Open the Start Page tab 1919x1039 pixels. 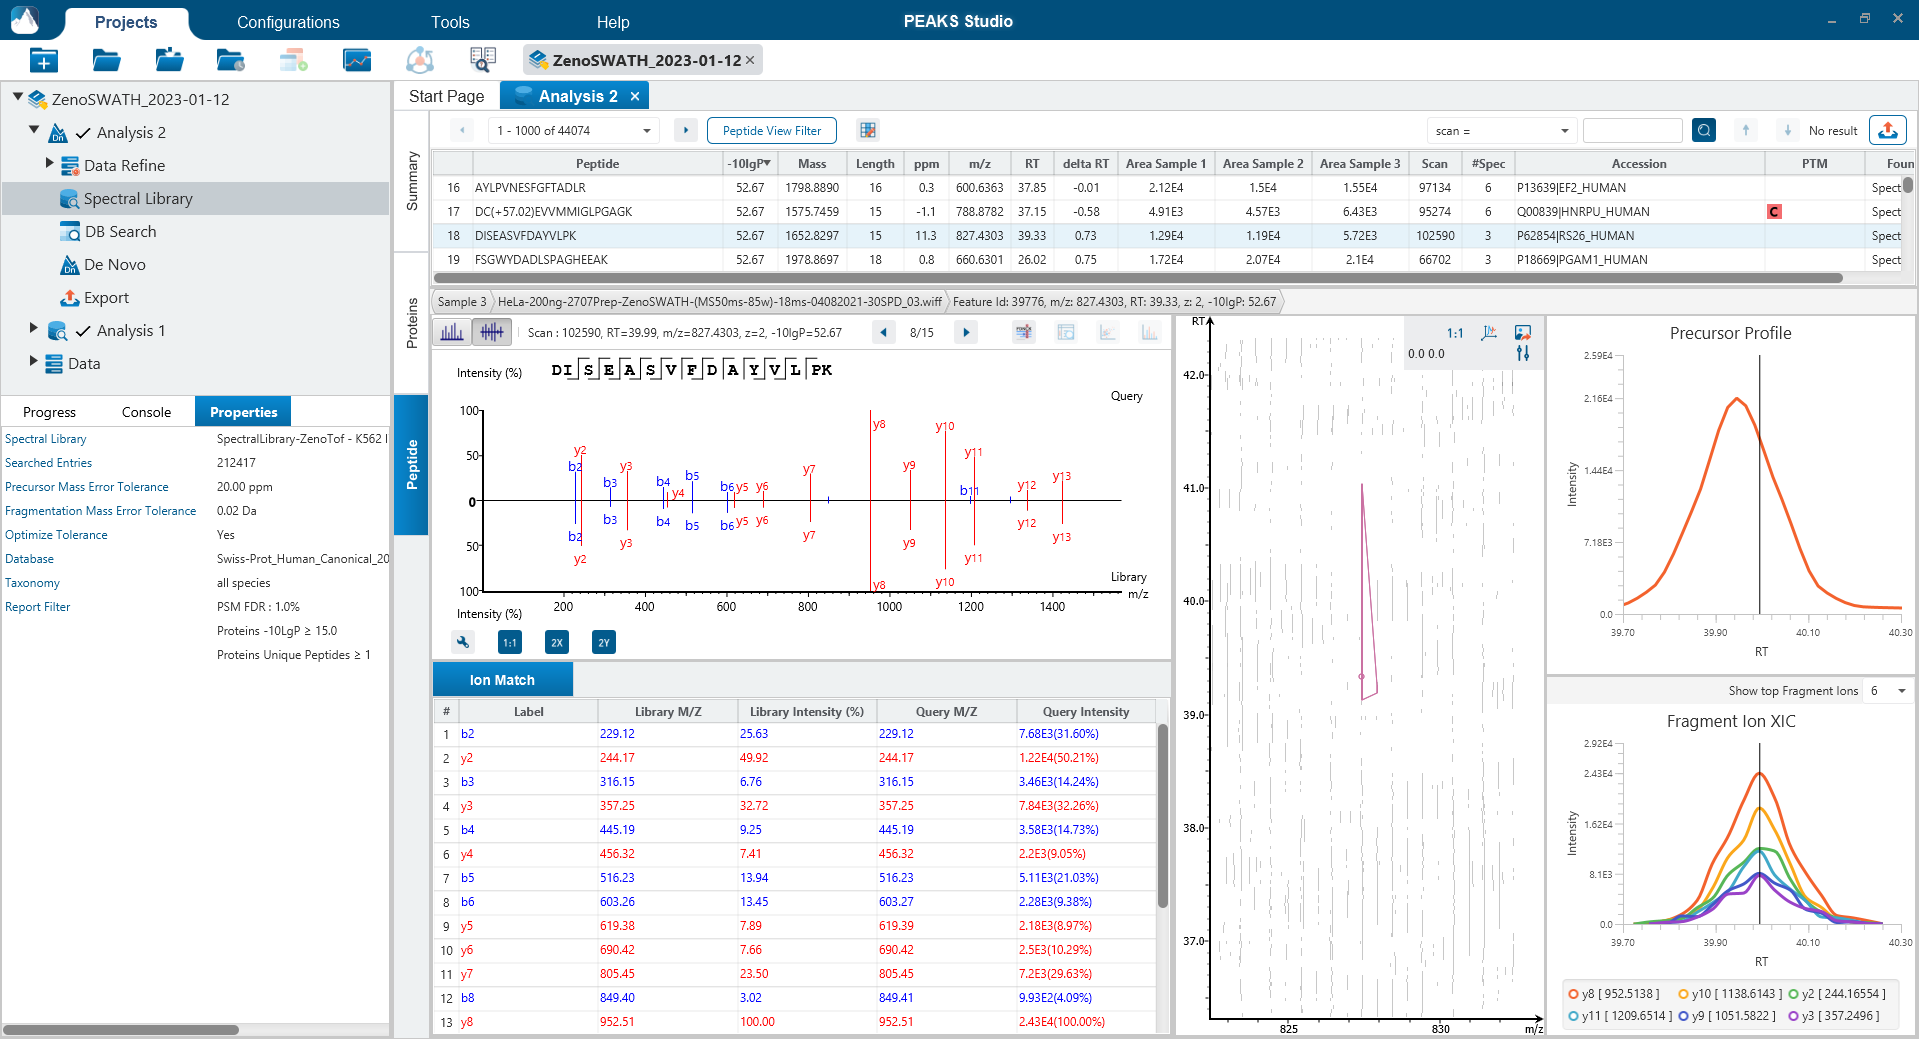446,96
